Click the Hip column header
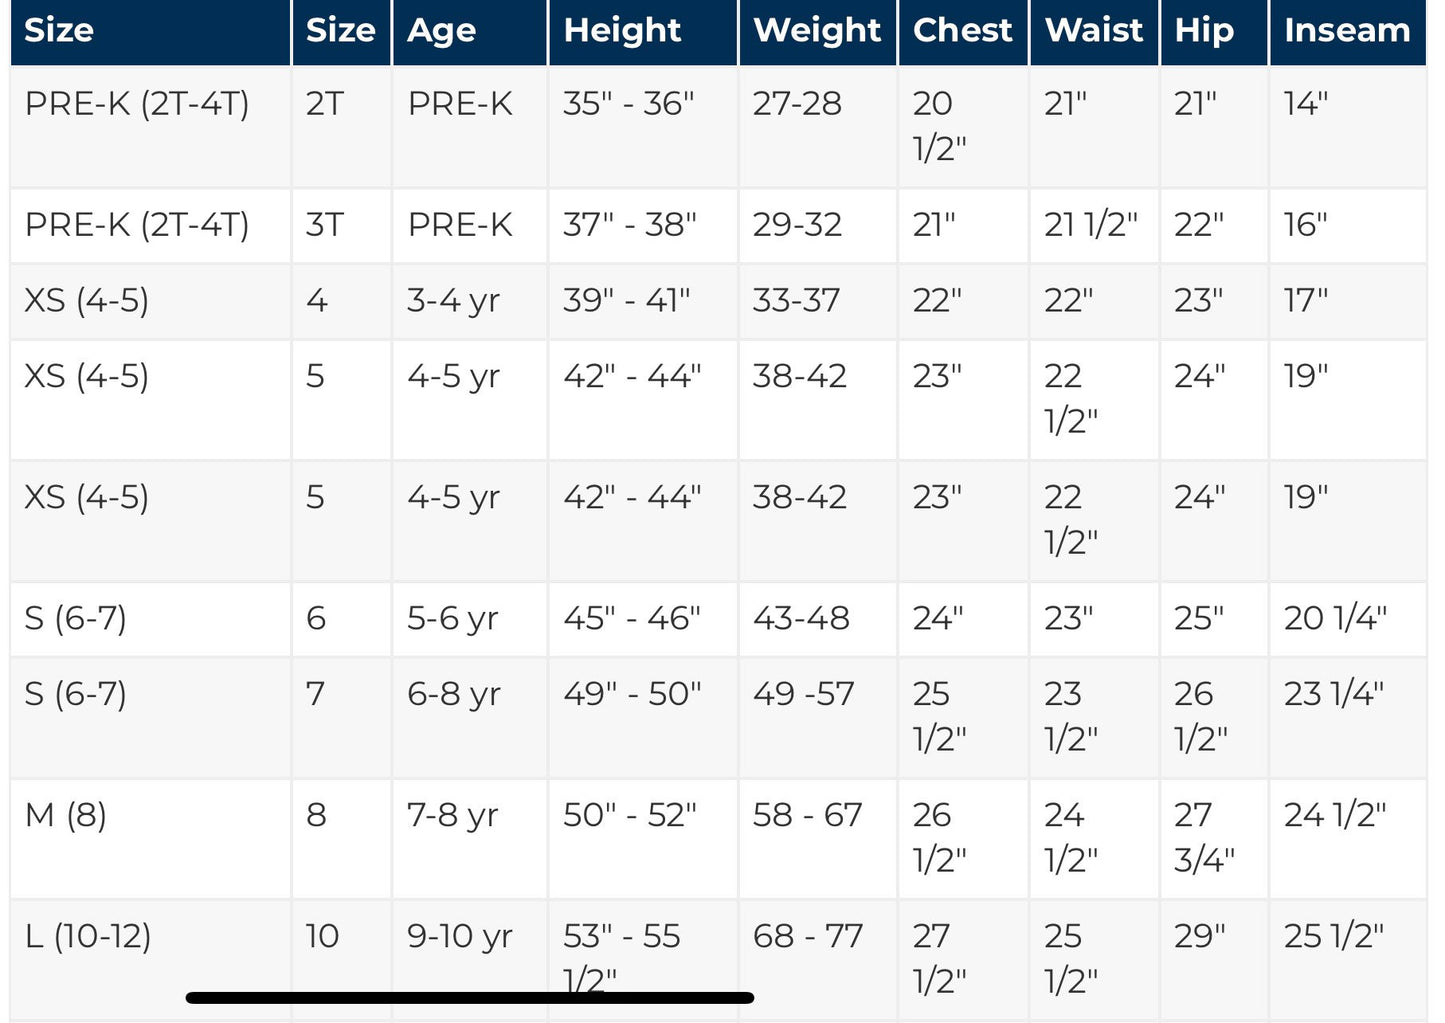 tap(1204, 31)
